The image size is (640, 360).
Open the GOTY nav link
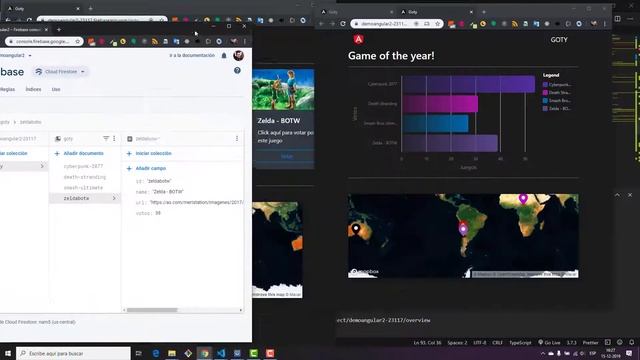click(x=559, y=40)
